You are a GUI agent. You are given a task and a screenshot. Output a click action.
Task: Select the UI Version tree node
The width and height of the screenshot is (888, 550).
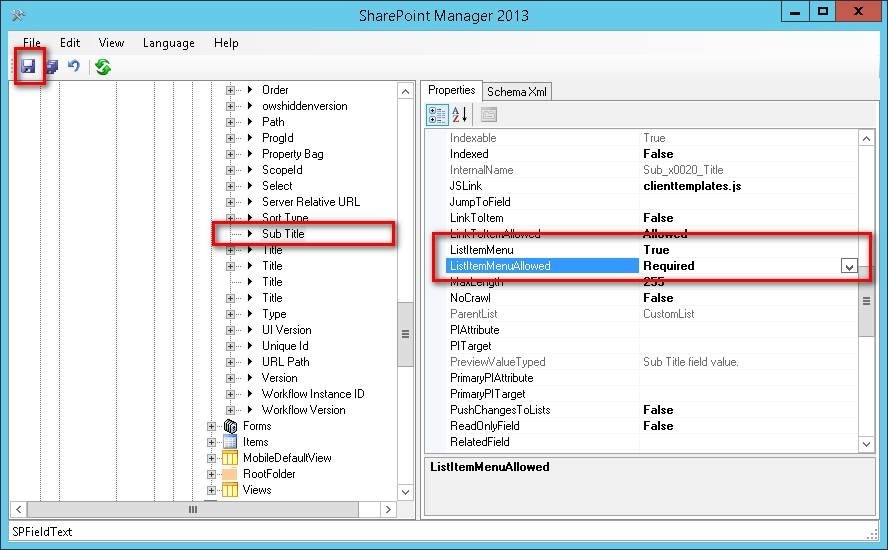pos(286,330)
